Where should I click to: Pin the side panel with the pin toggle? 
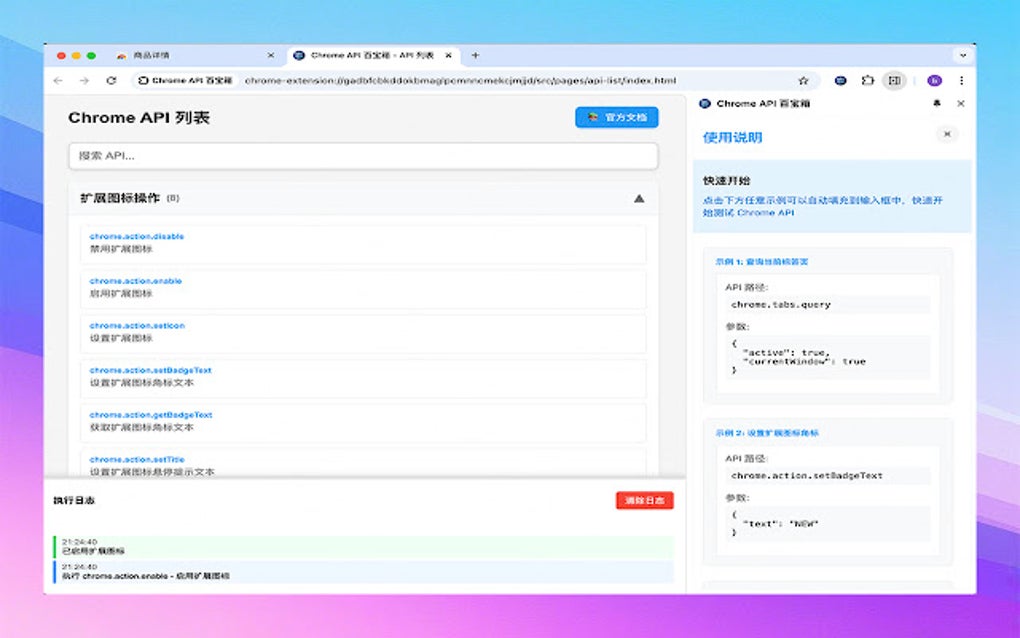point(937,103)
